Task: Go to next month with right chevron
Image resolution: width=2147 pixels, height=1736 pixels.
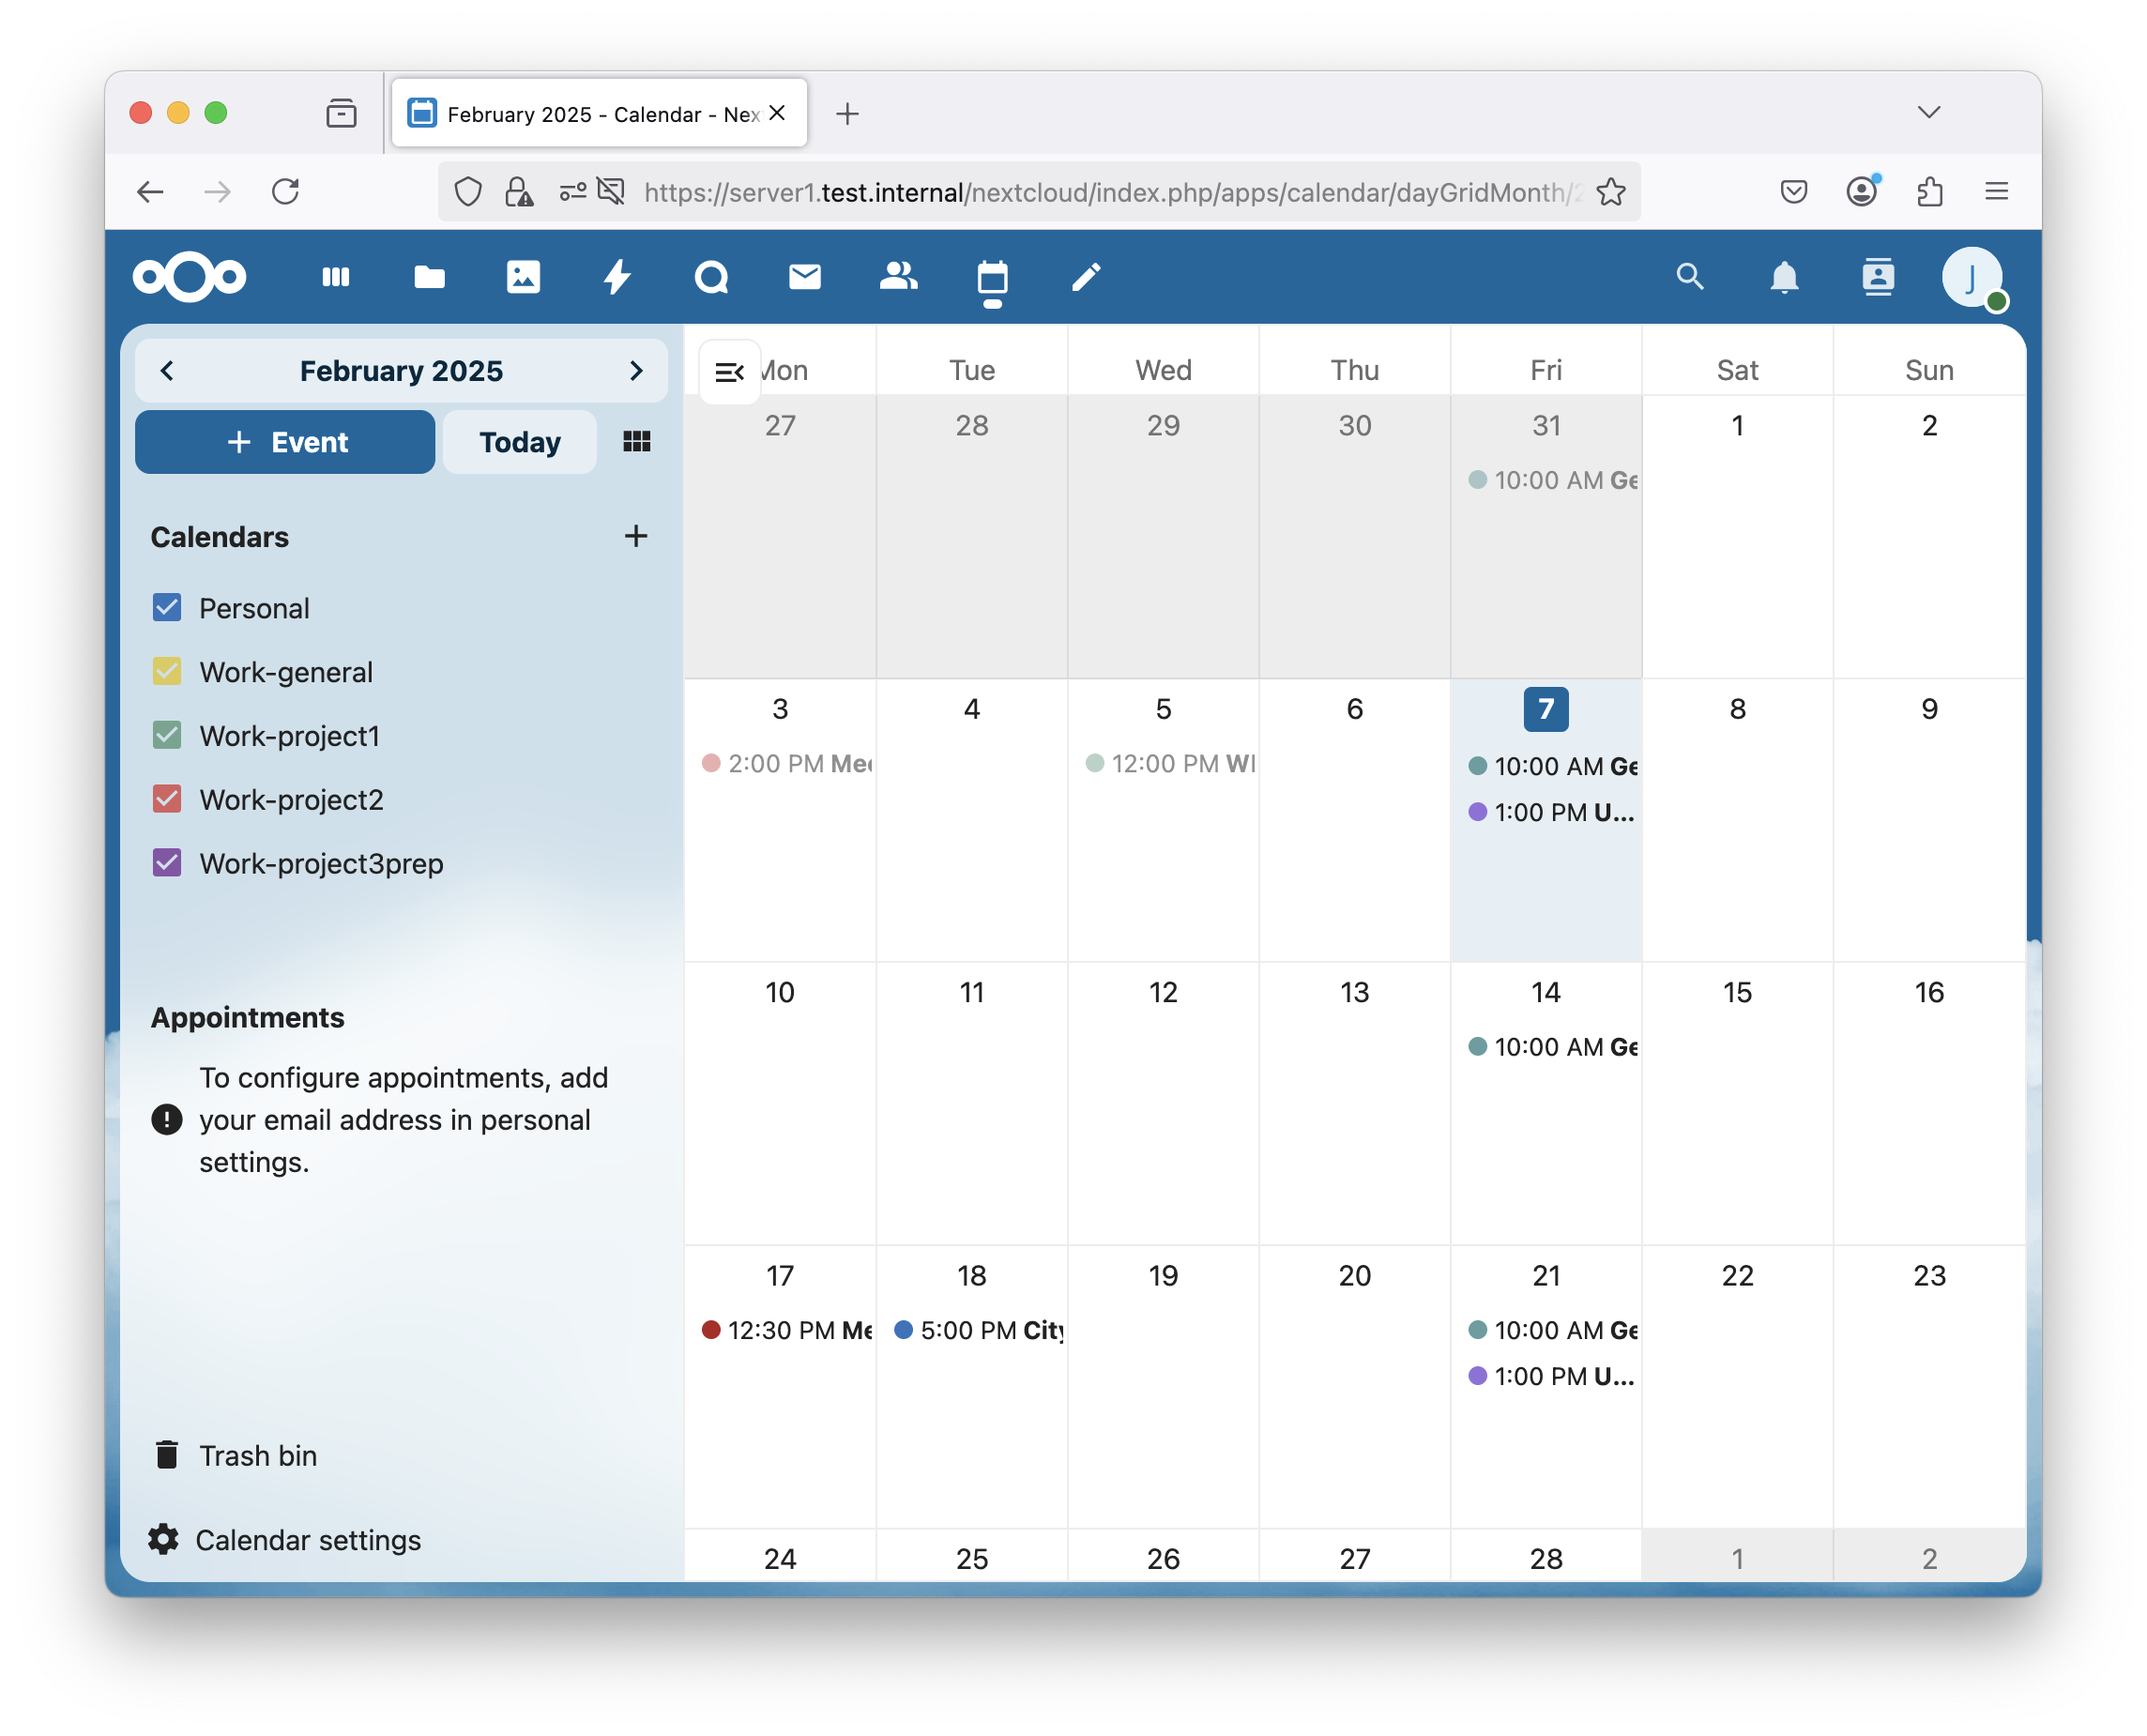Action: (636, 371)
